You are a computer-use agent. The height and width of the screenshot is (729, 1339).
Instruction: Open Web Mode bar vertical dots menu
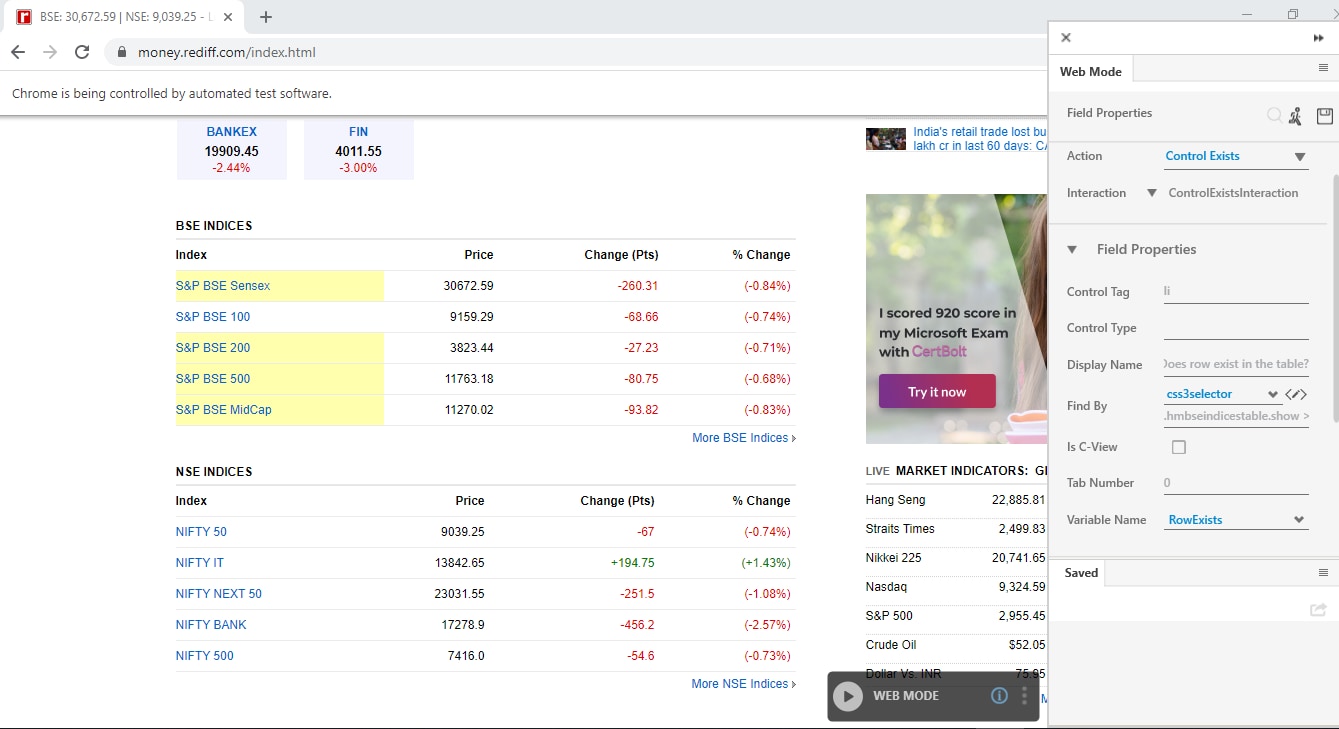point(1024,696)
